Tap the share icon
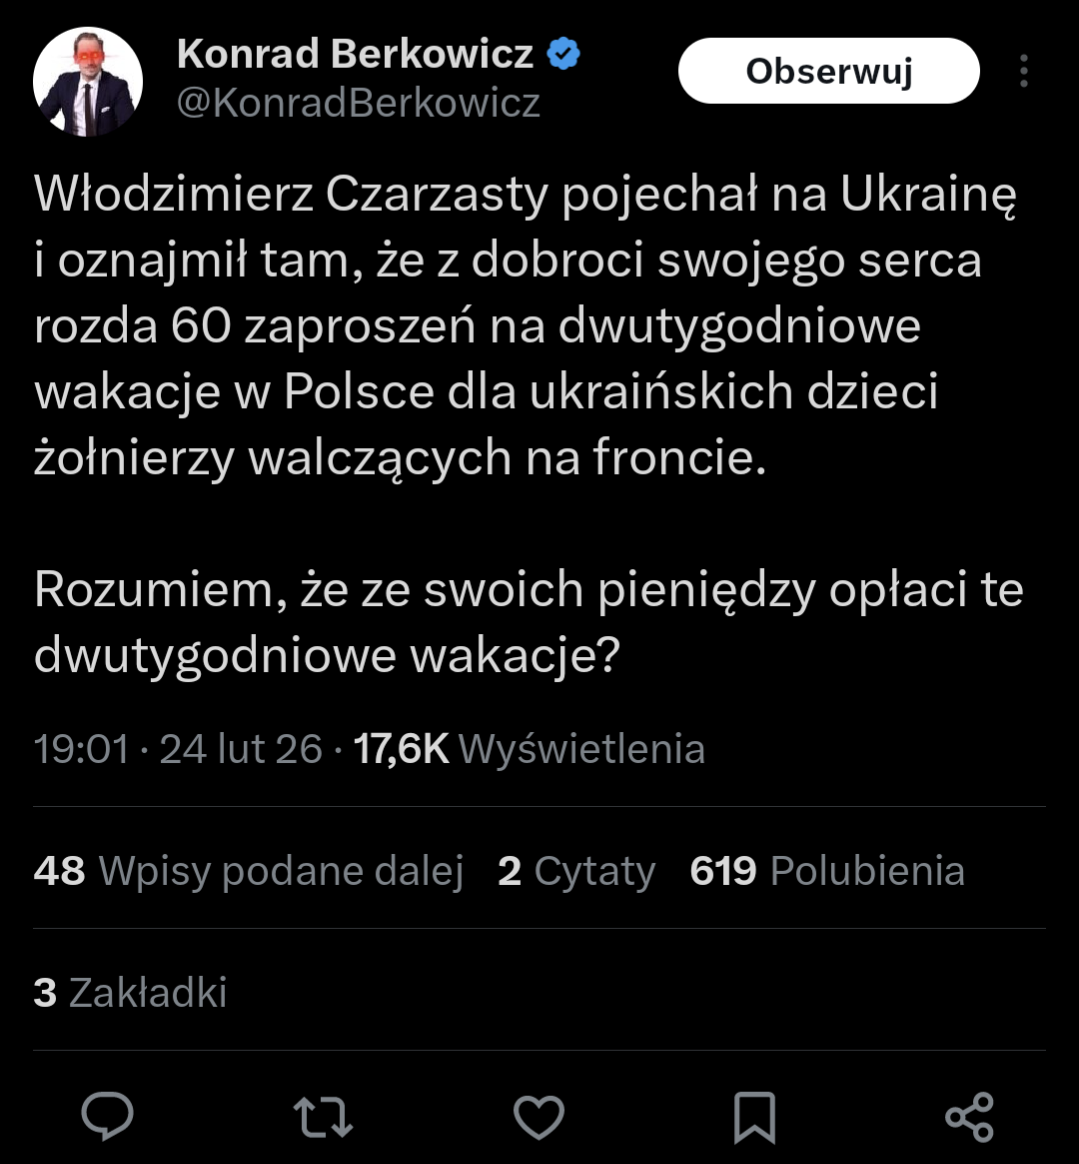The height and width of the screenshot is (1164, 1079). [969, 1117]
